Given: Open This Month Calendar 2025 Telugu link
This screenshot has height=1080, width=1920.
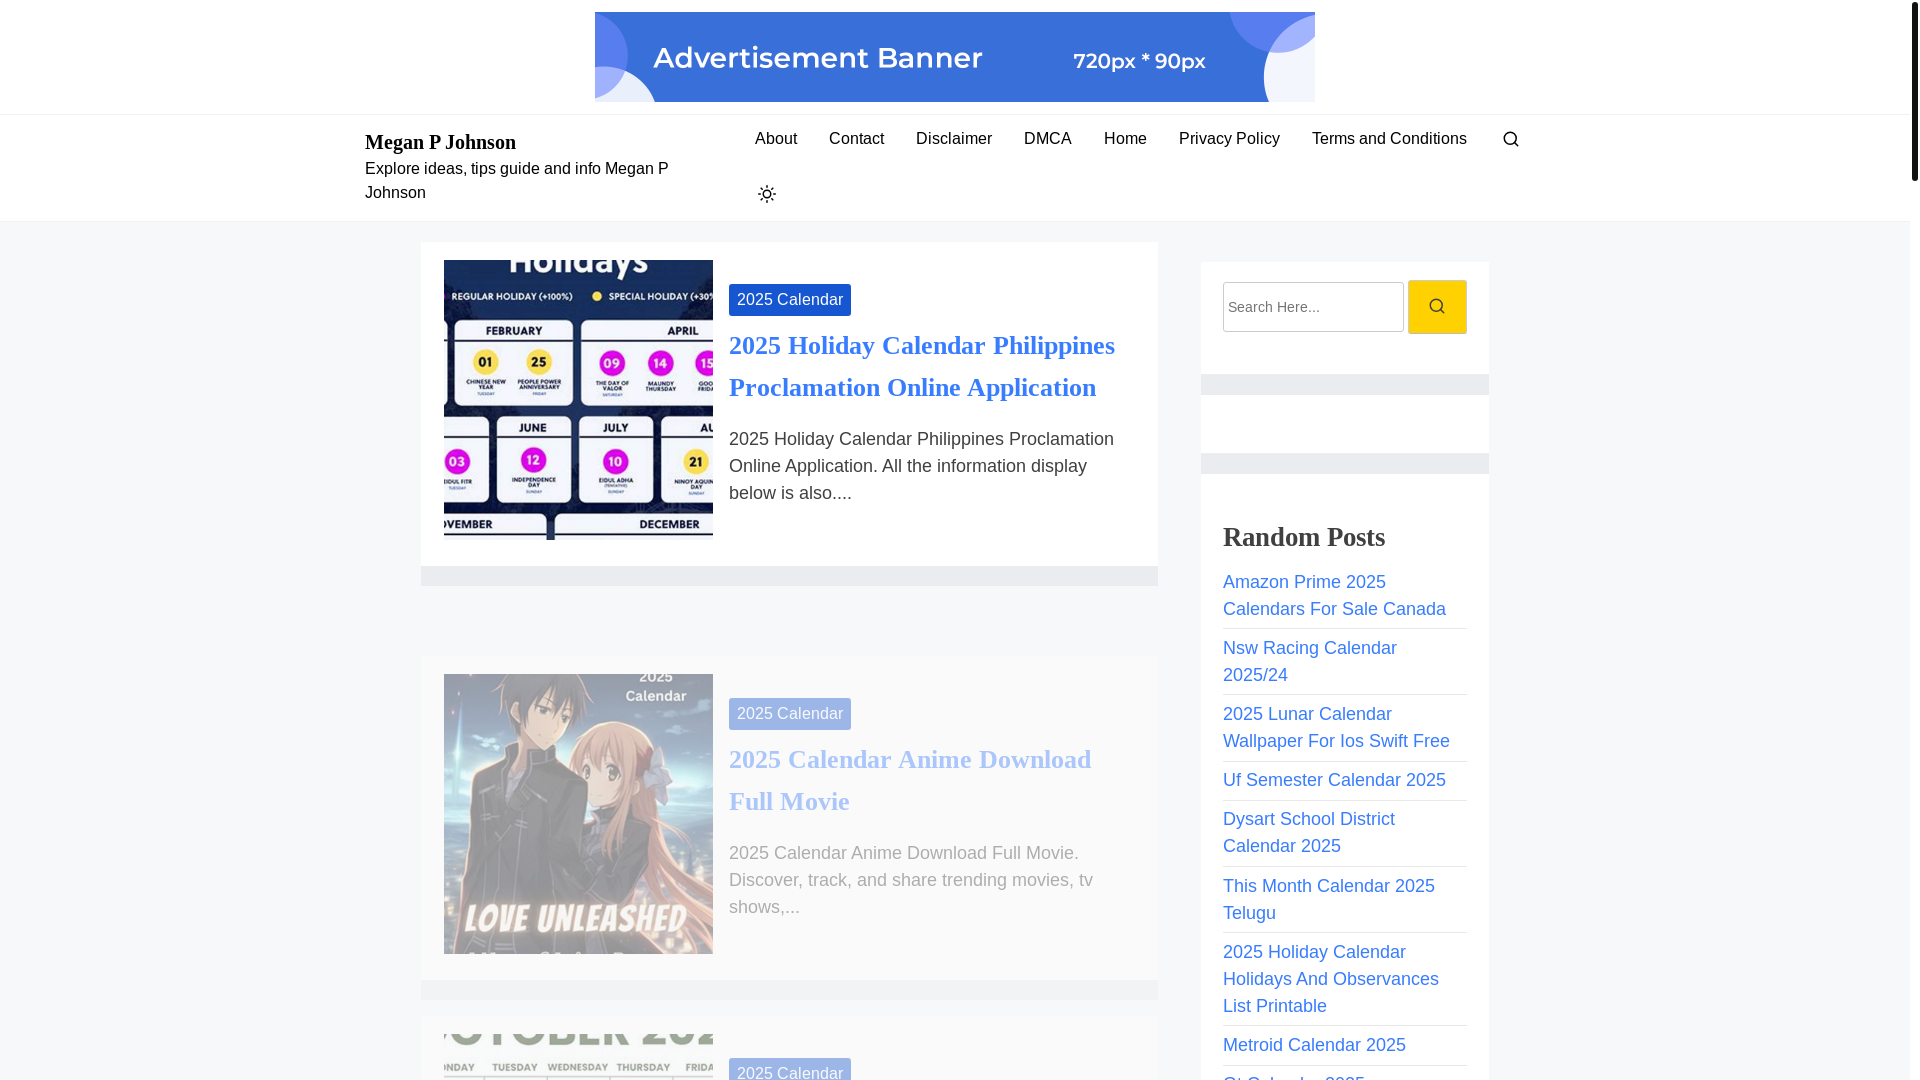Looking at the screenshot, I should point(1329,900).
